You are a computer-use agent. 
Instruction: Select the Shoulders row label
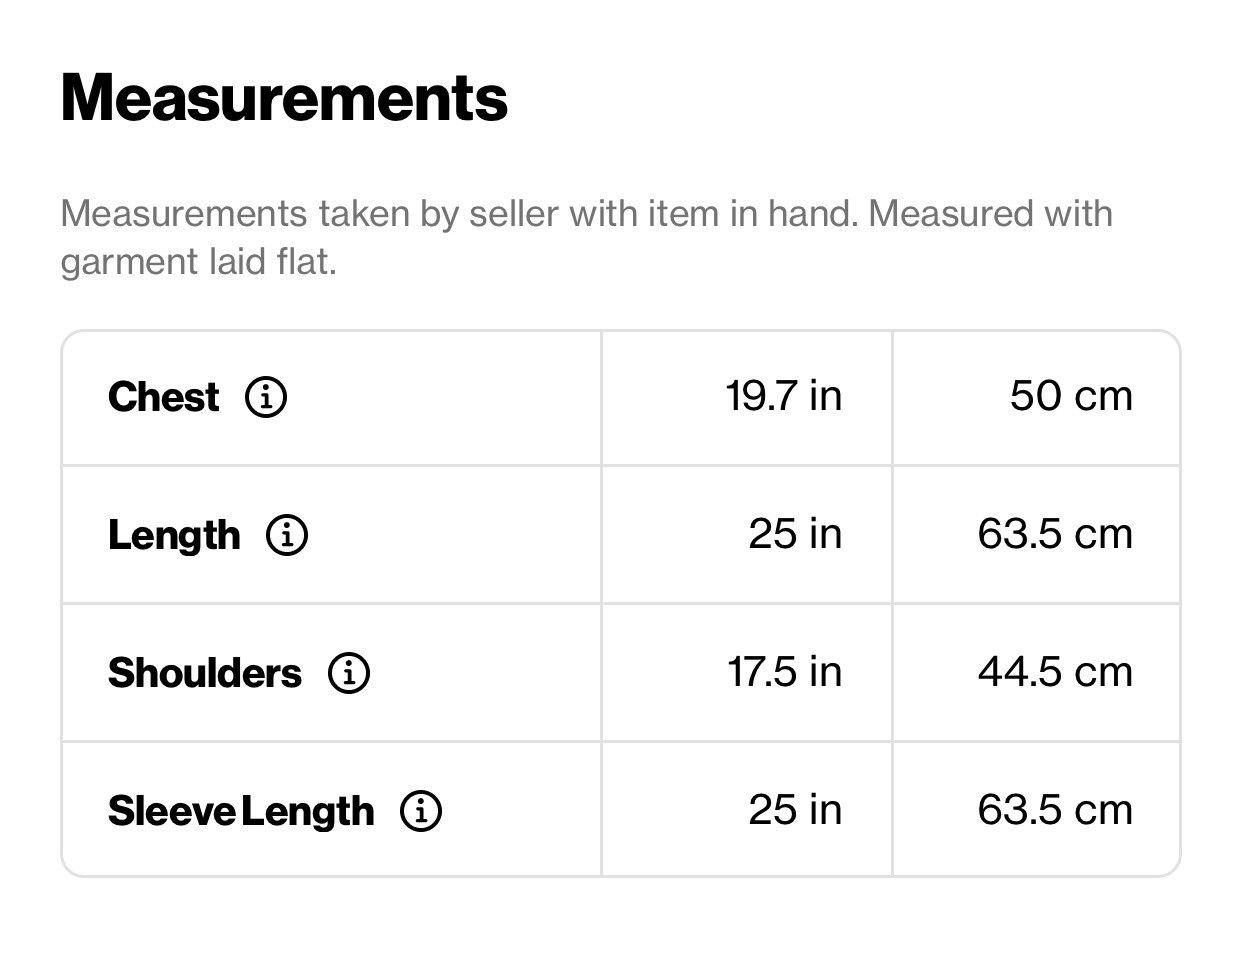coord(205,673)
